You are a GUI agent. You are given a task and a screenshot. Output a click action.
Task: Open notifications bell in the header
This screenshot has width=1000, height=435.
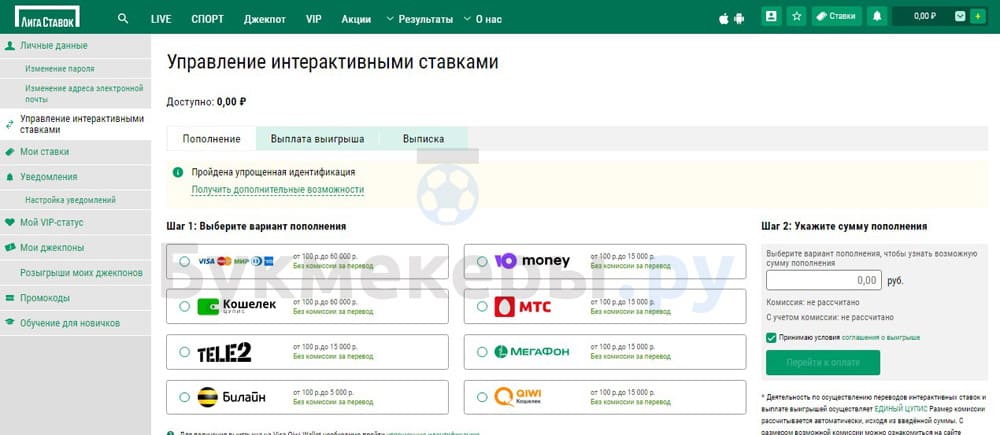point(877,17)
